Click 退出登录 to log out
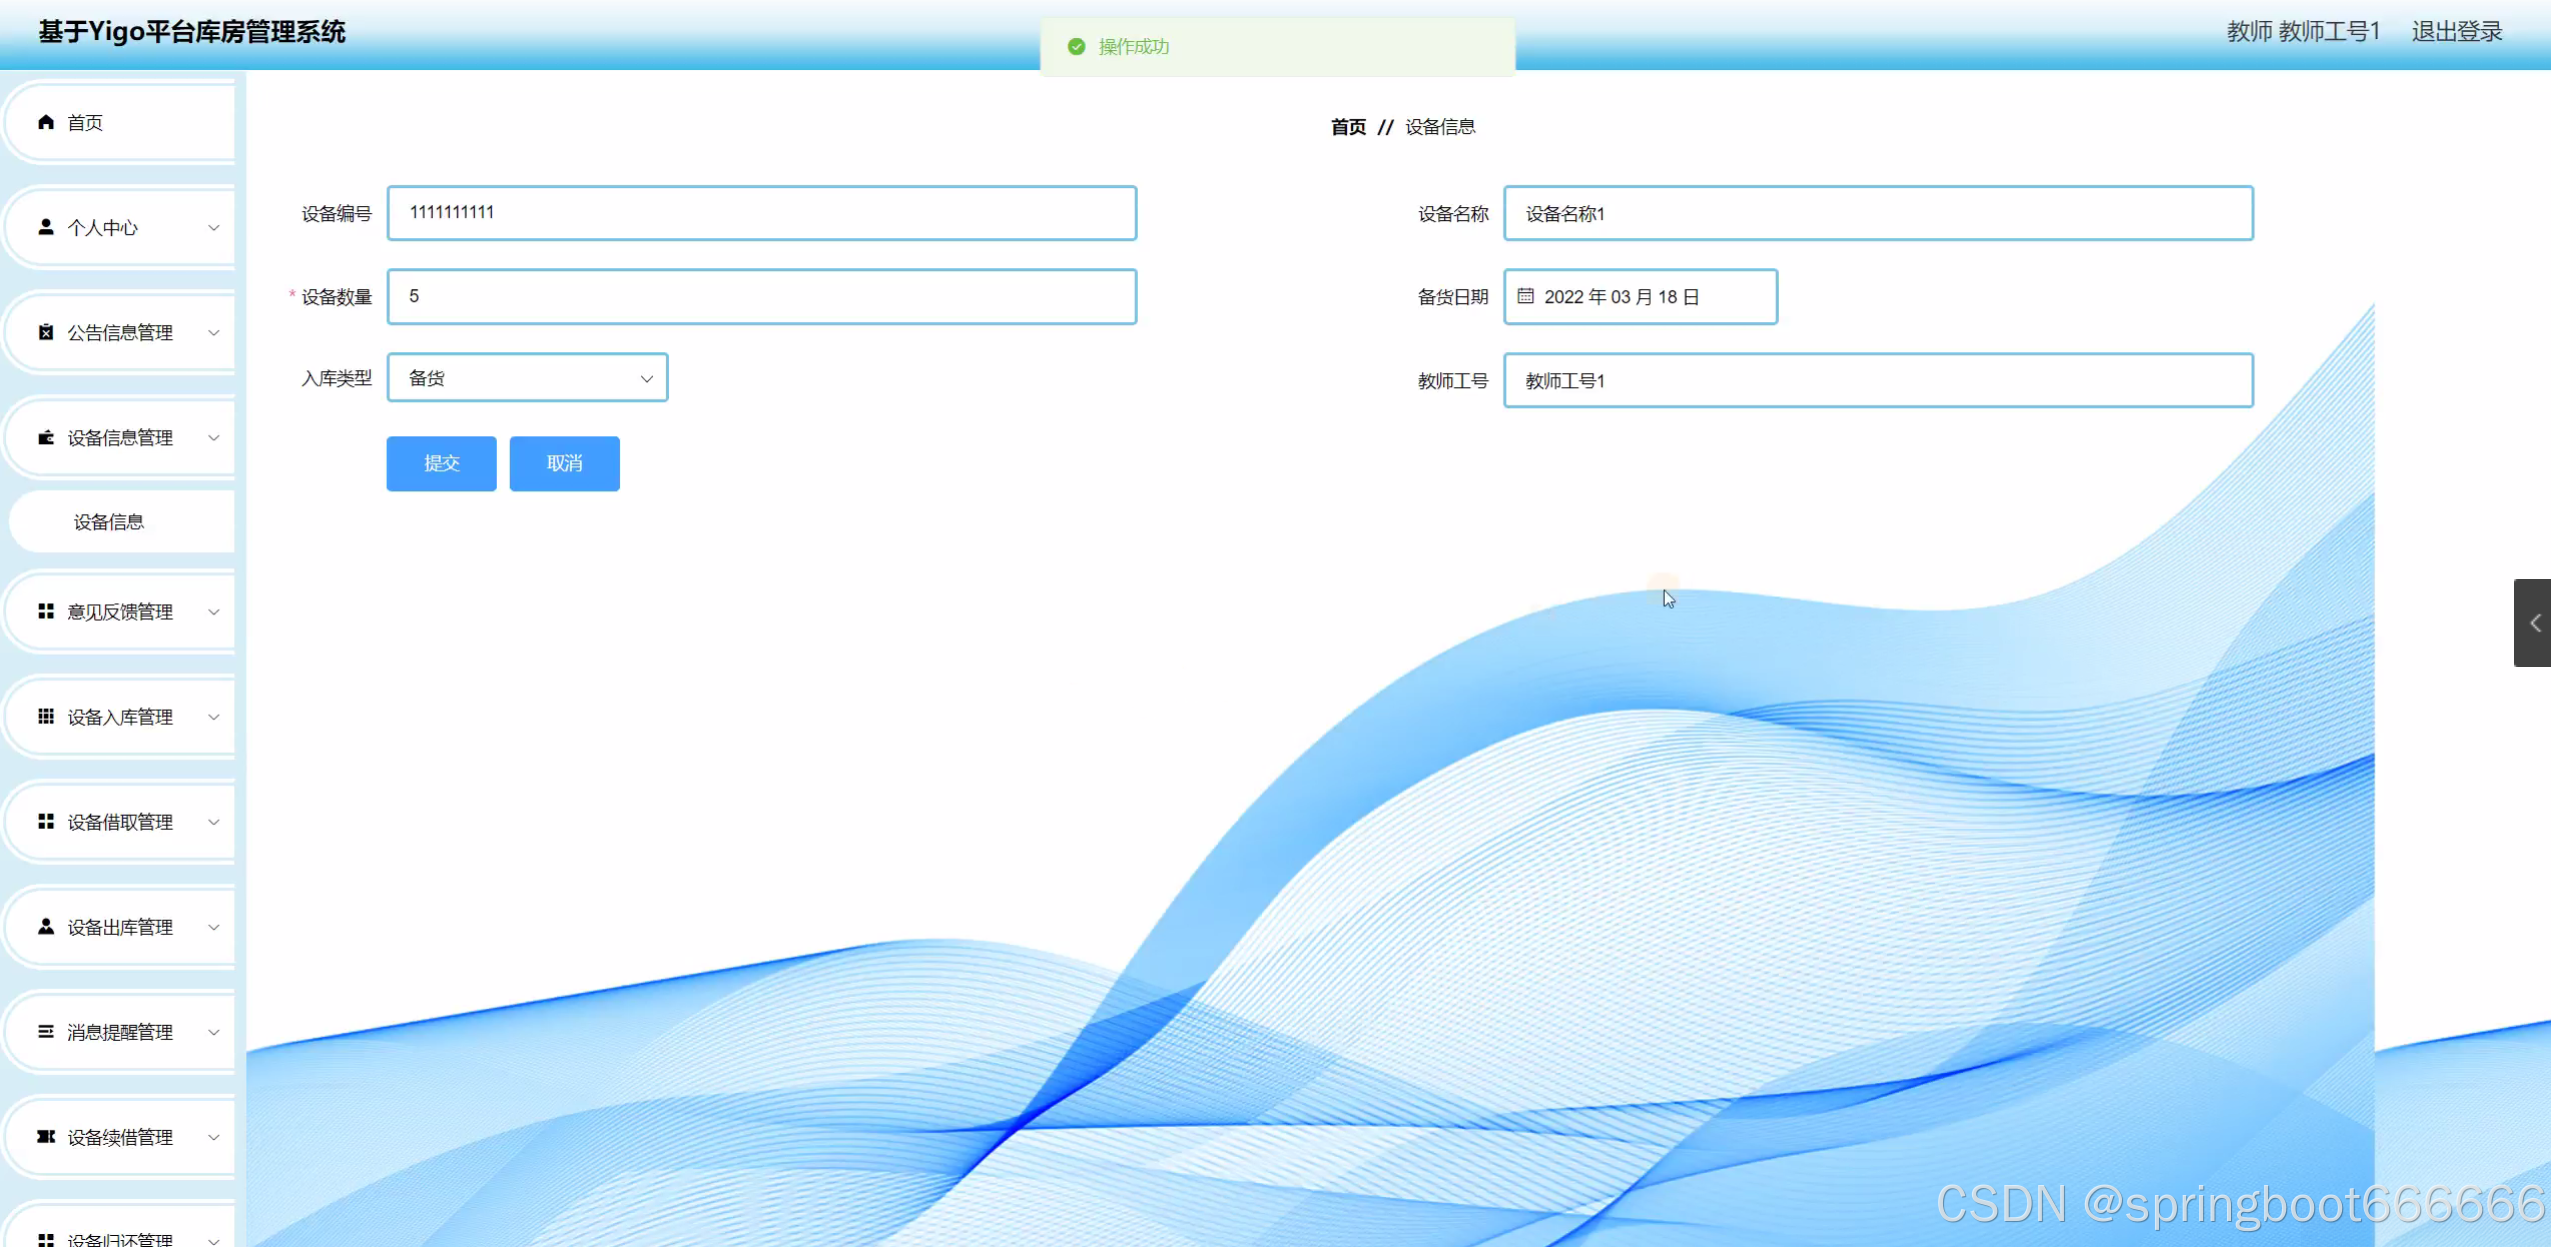This screenshot has height=1247, width=2551. (x=2456, y=32)
